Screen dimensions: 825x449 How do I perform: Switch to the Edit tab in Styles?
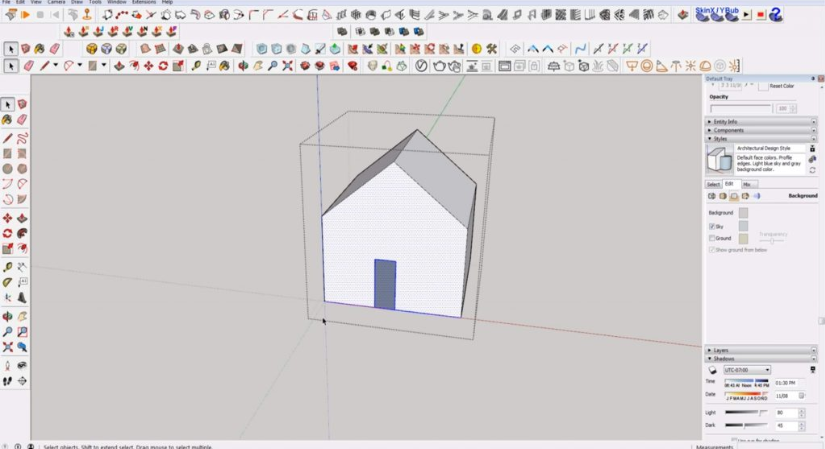tap(729, 184)
